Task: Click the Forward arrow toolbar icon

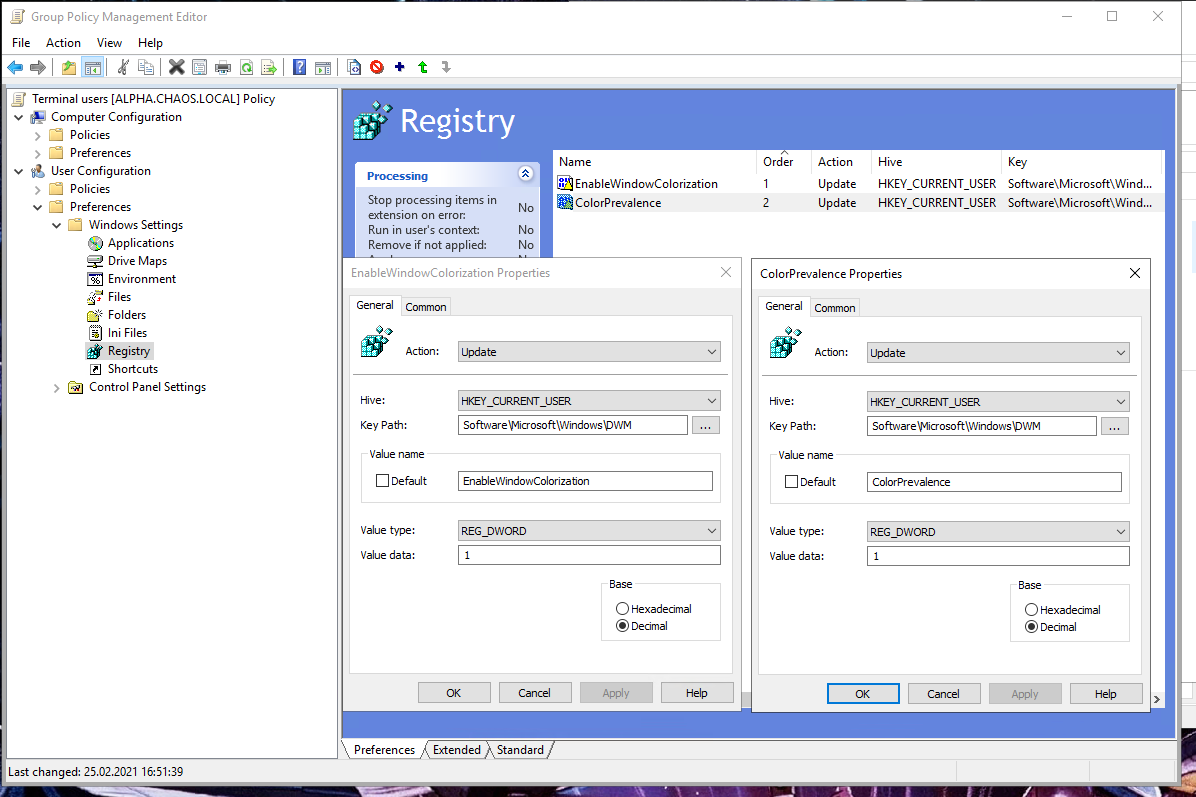Action: tap(37, 67)
